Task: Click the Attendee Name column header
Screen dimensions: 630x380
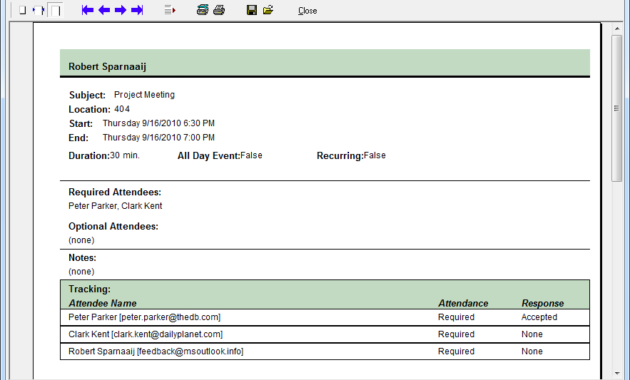Action: point(102,303)
